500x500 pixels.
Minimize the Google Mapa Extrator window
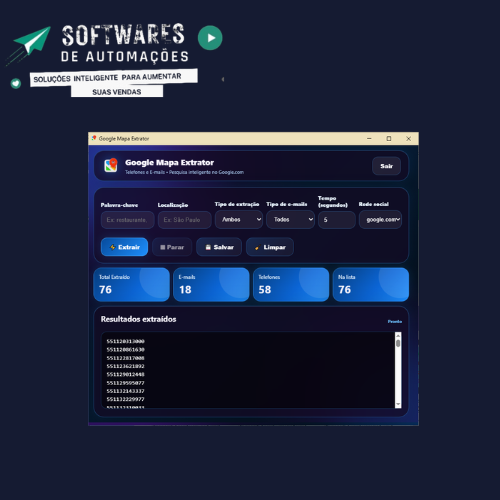(x=369, y=138)
